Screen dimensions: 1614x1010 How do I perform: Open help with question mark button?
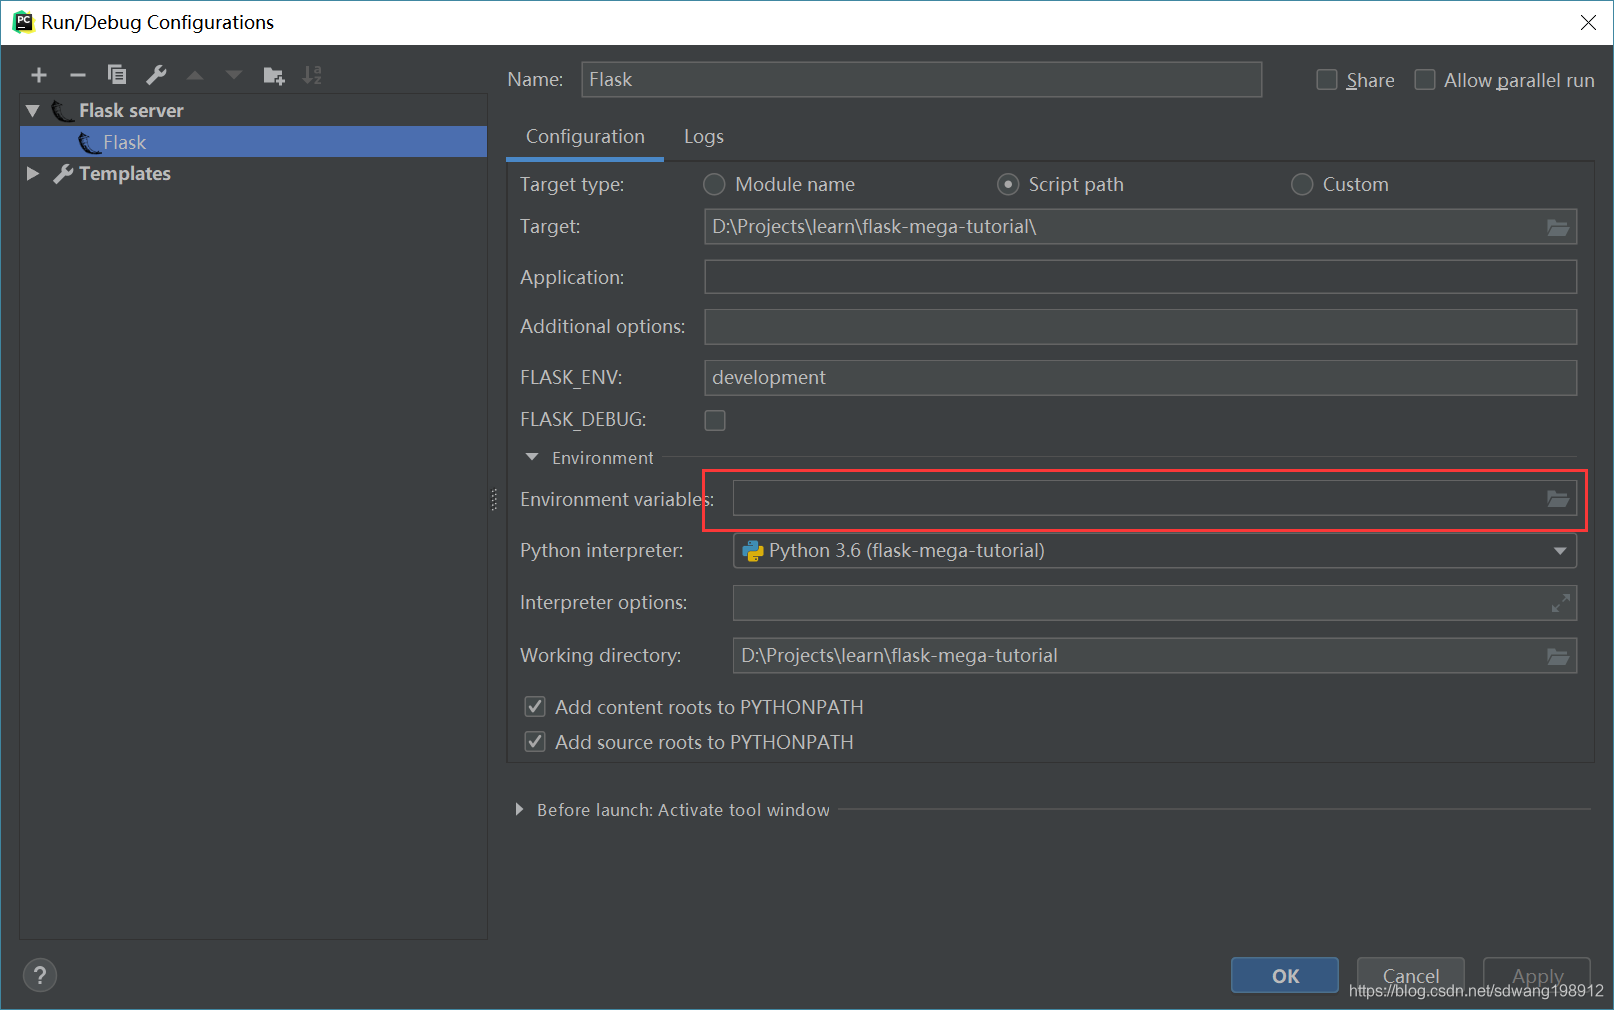[40, 975]
